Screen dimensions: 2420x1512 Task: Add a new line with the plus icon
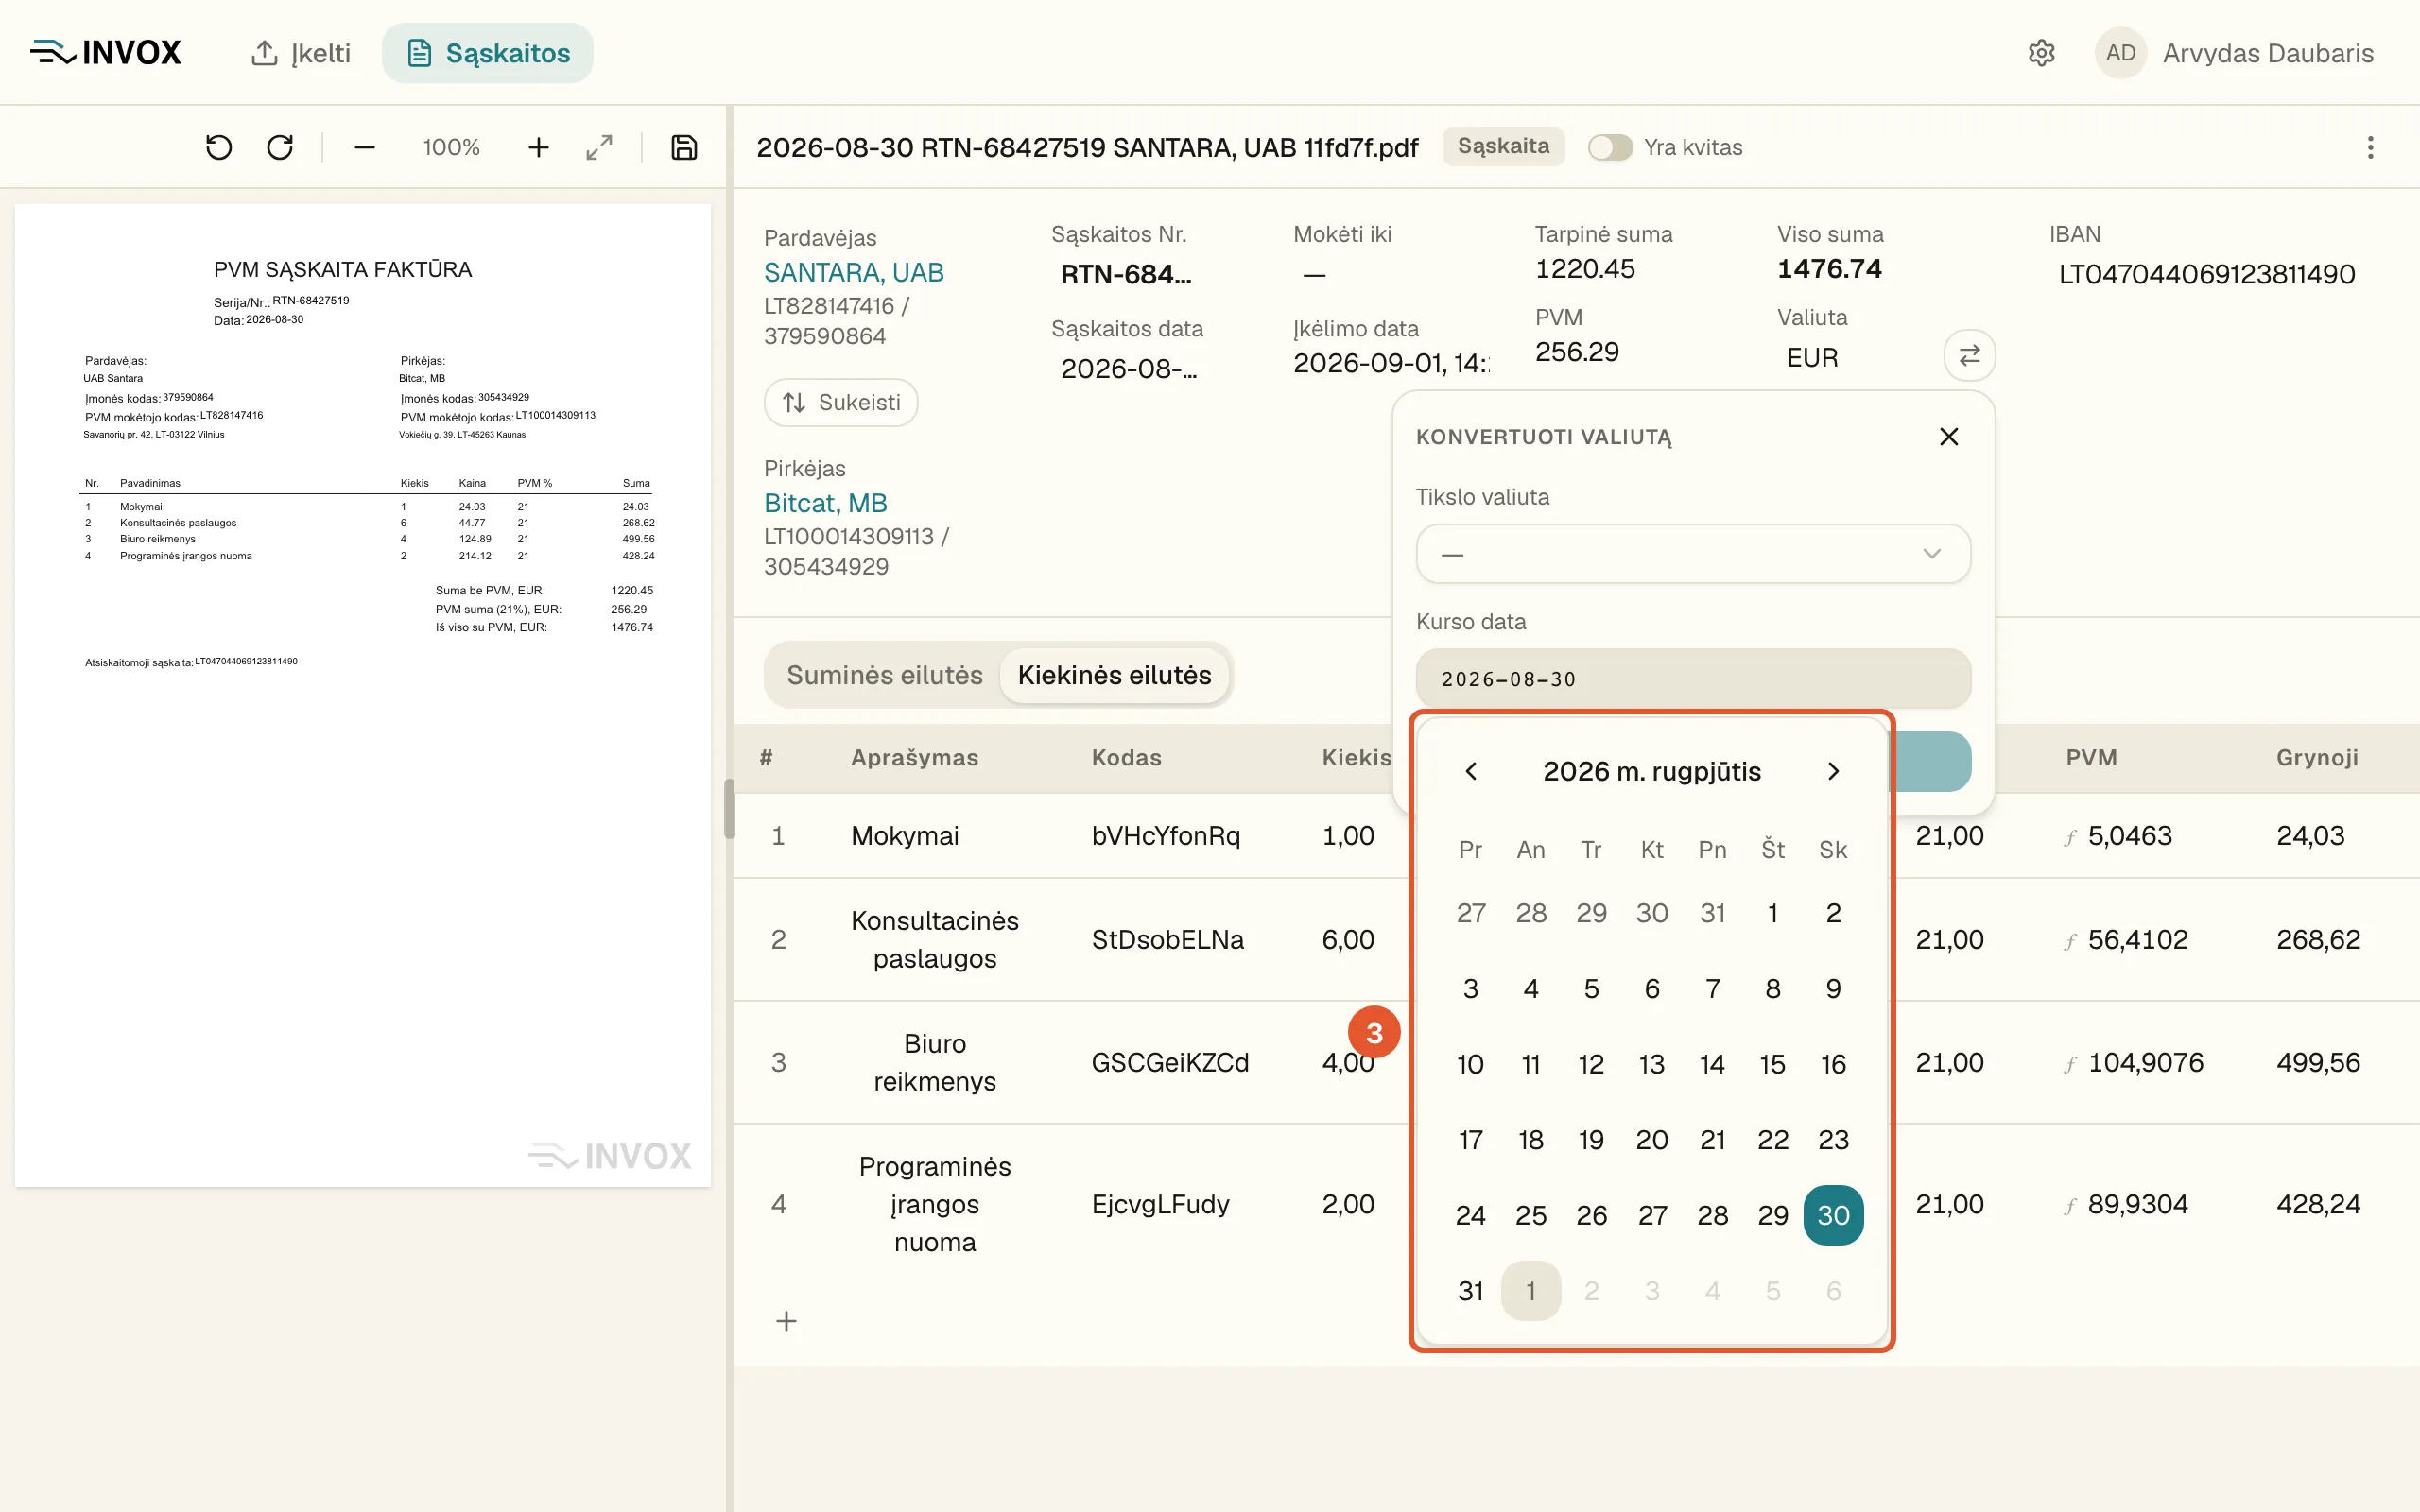pos(787,1321)
